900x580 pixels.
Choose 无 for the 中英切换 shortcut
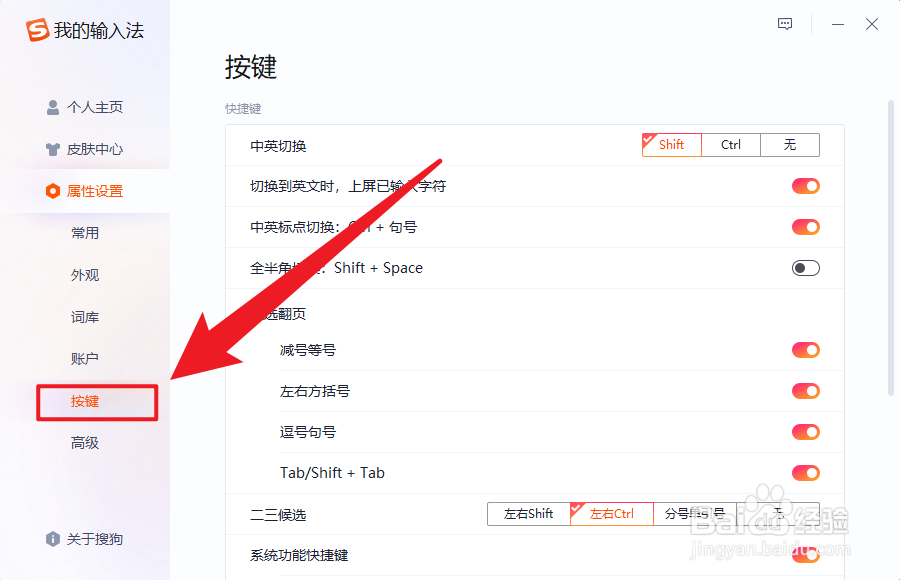tap(789, 144)
